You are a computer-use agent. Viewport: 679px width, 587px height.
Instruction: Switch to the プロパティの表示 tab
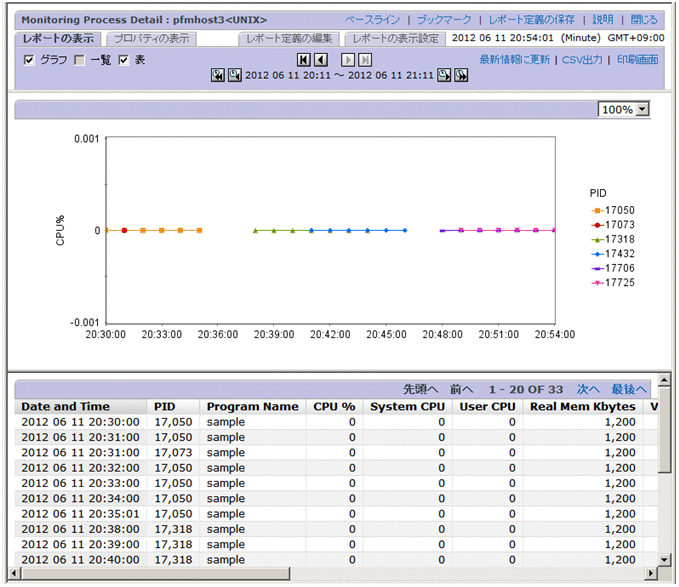[151, 38]
